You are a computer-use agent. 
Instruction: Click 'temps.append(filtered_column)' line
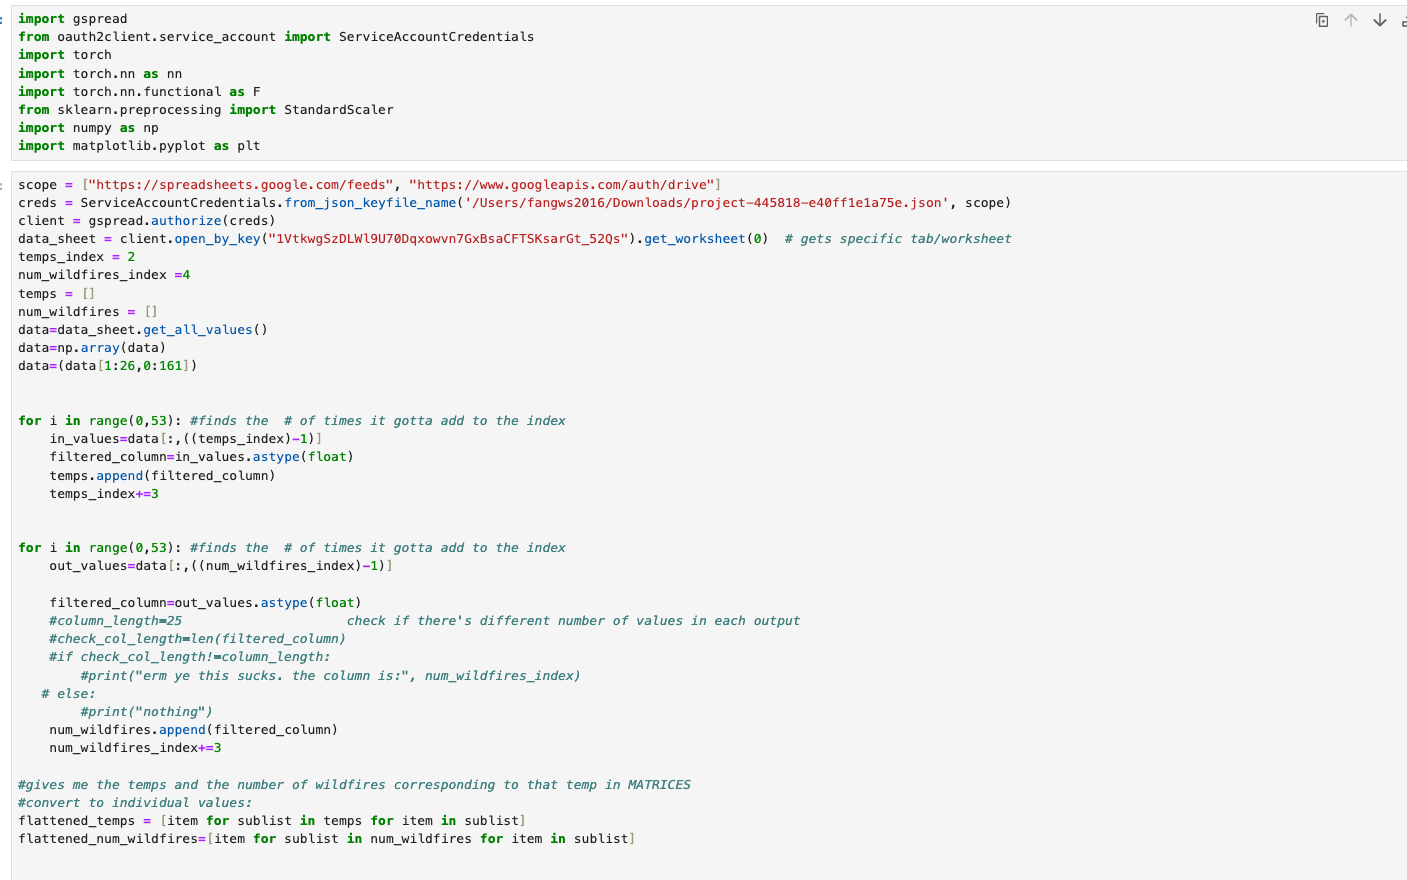[163, 476]
